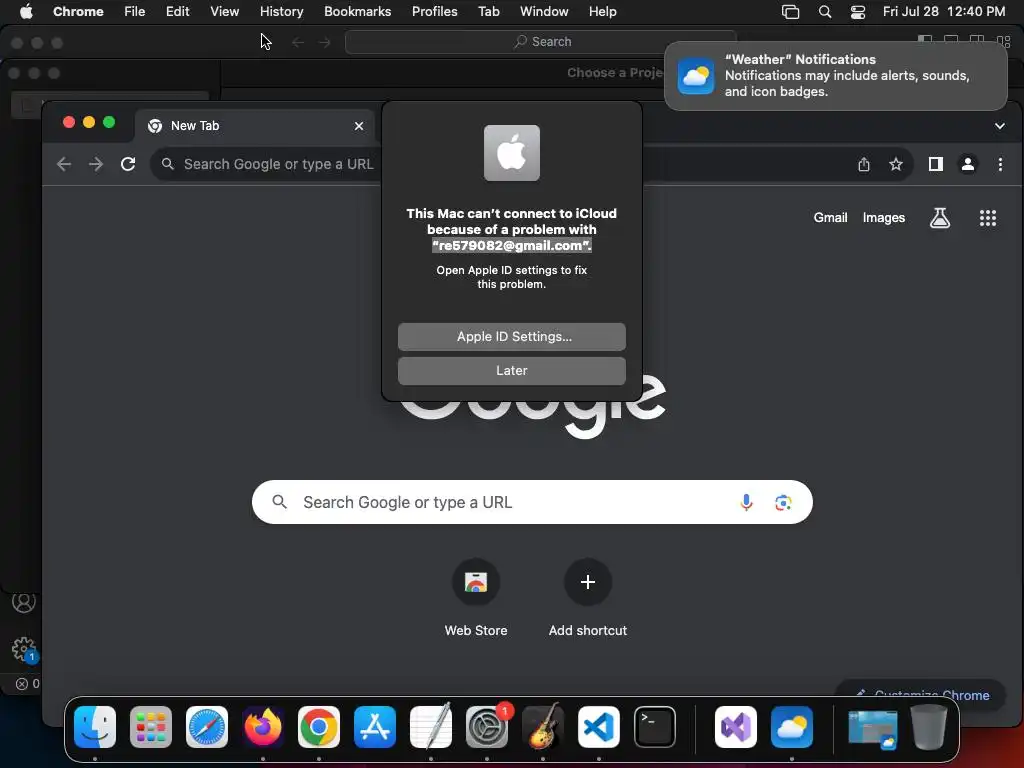This screenshot has width=1024, height=768.
Task: Open Accounts icon in VS Code window
Action: 24,601
